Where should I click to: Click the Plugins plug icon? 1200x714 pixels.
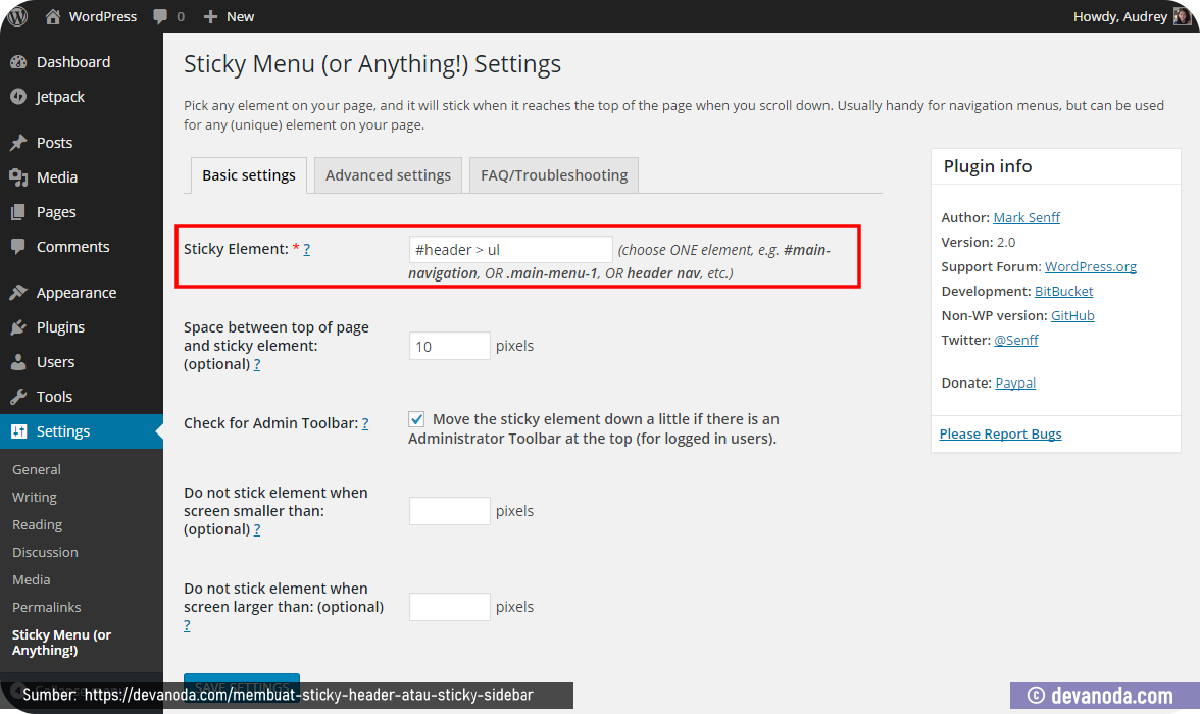[18, 328]
